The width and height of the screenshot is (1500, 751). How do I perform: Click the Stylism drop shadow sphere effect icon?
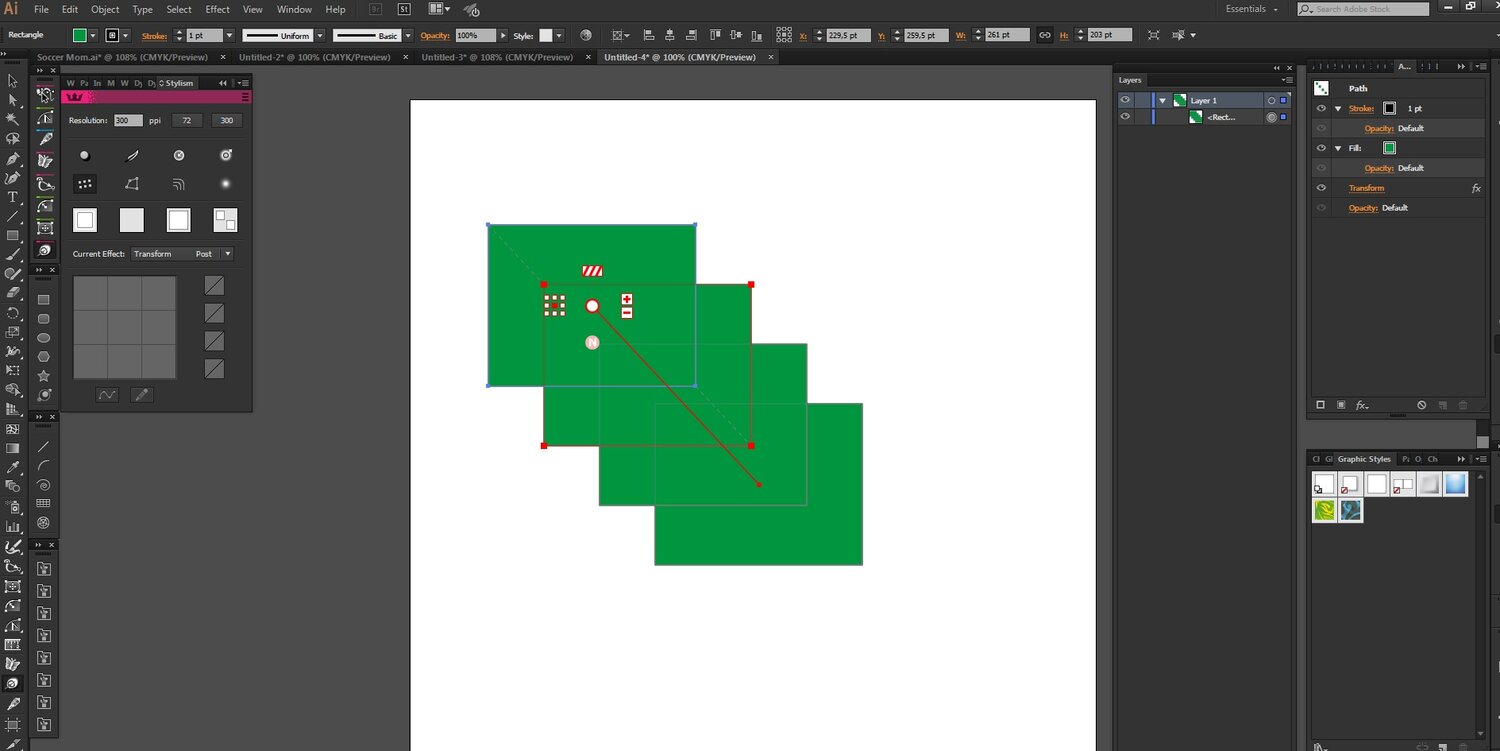(x=85, y=155)
